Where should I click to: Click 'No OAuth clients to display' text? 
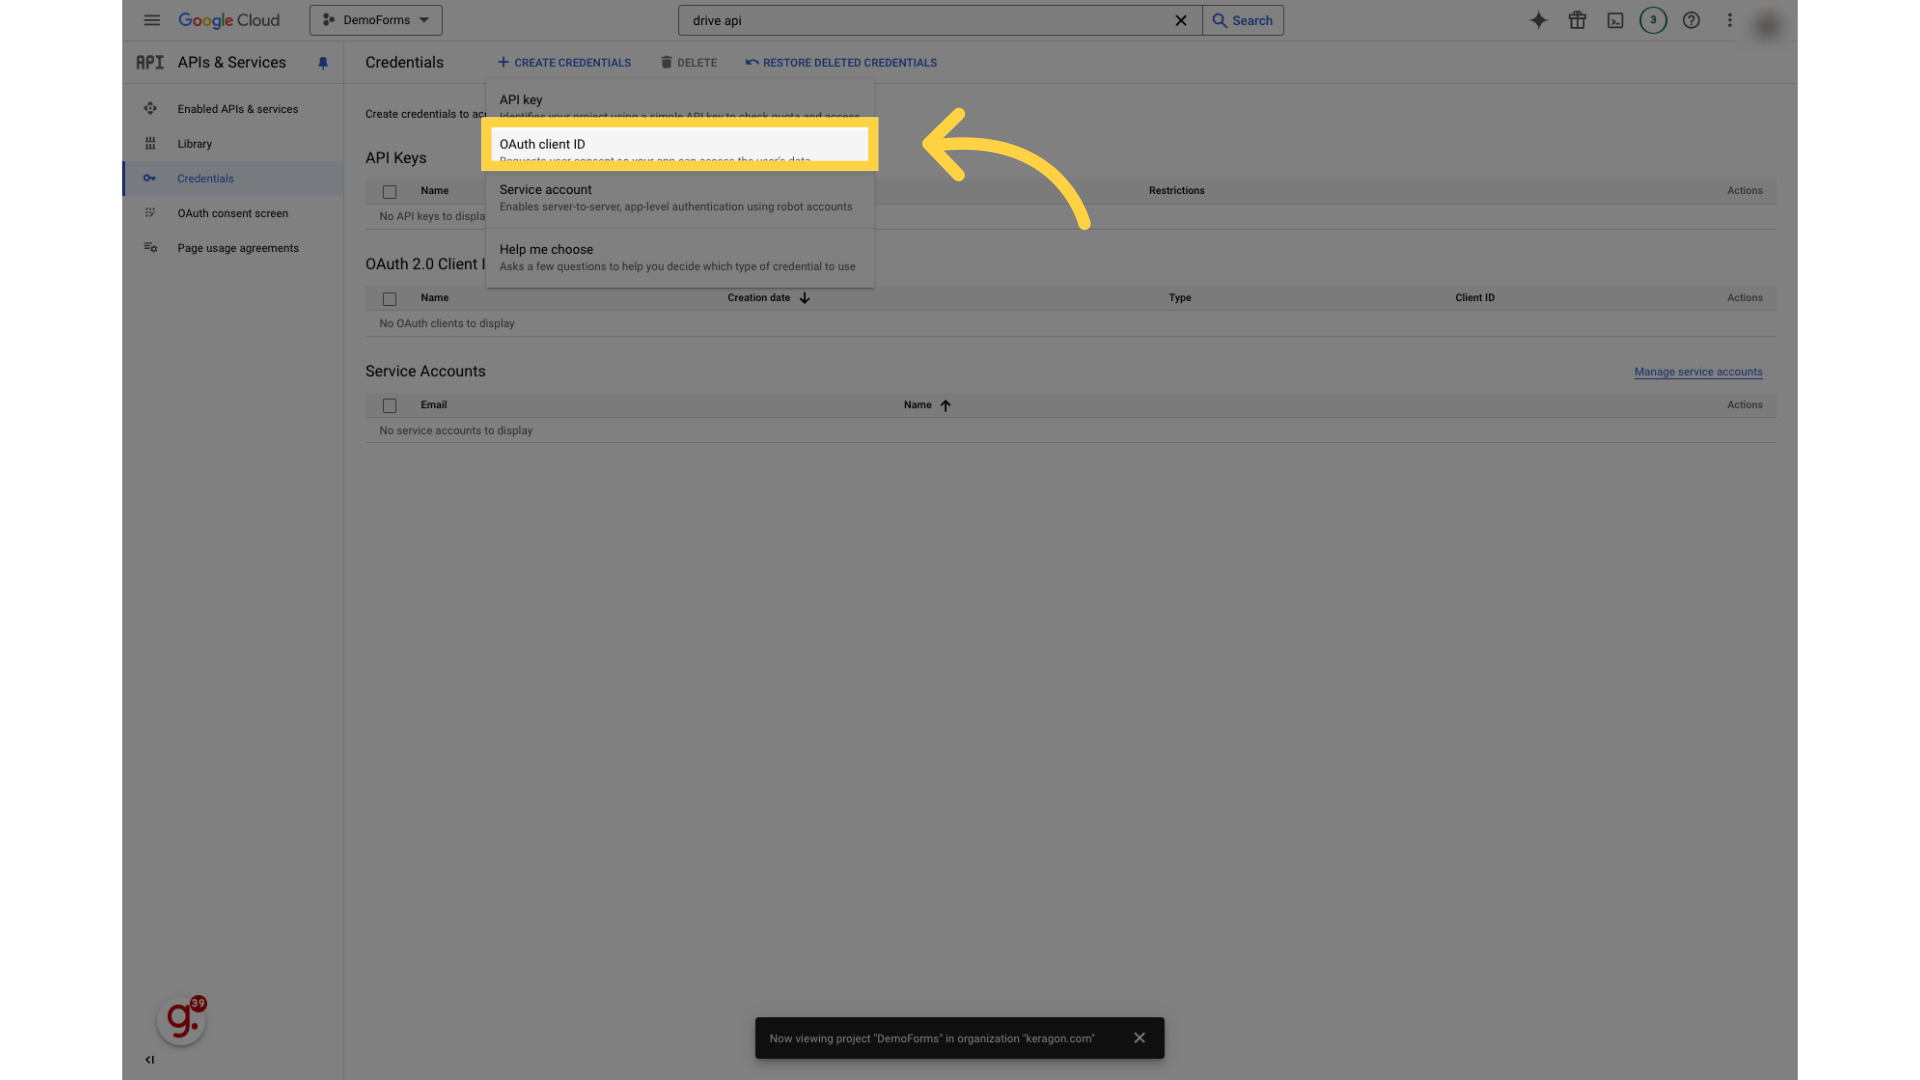coord(447,324)
